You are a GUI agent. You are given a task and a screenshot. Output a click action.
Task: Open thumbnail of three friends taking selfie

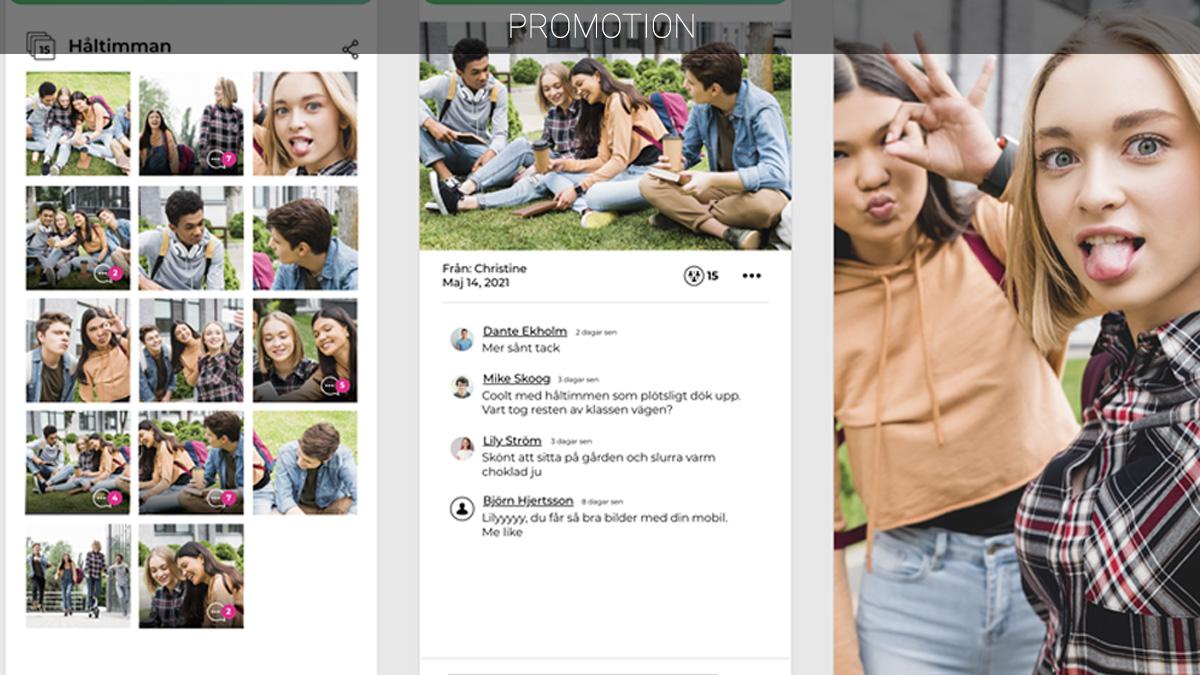pyautogui.click(x=191, y=350)
